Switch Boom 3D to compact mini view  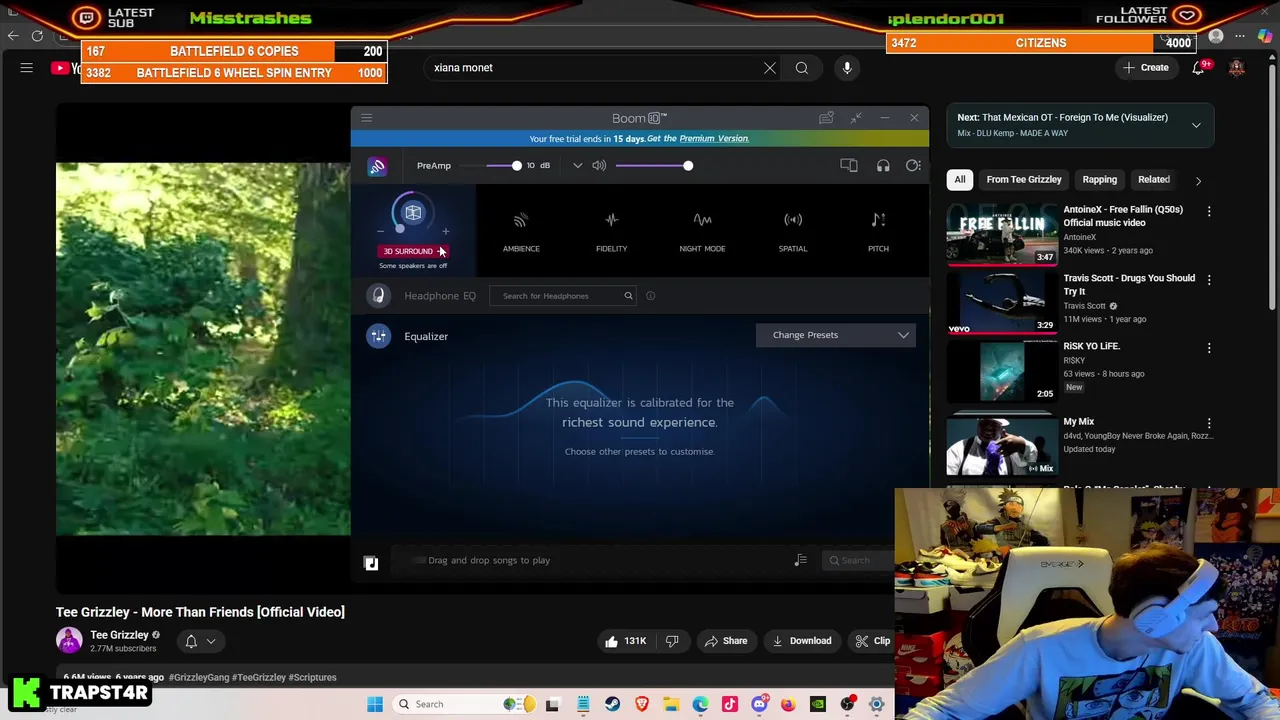pos(856,118)
